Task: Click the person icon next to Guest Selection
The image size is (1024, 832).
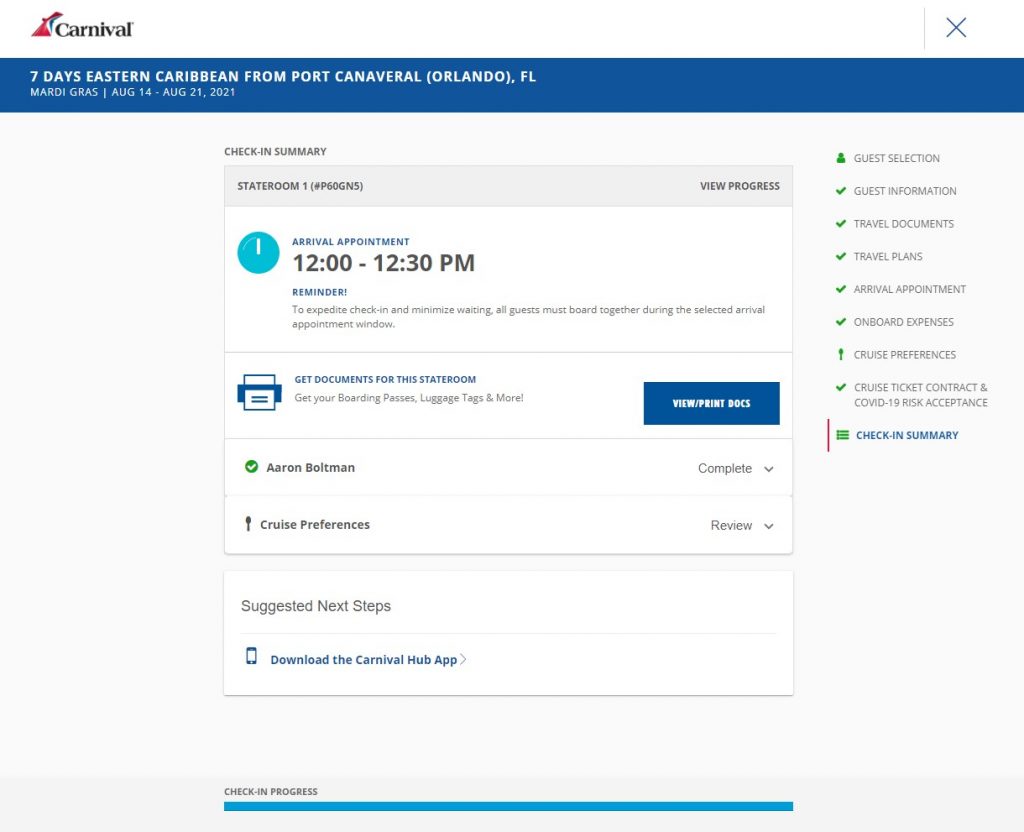Action: (x=841, y=158)
